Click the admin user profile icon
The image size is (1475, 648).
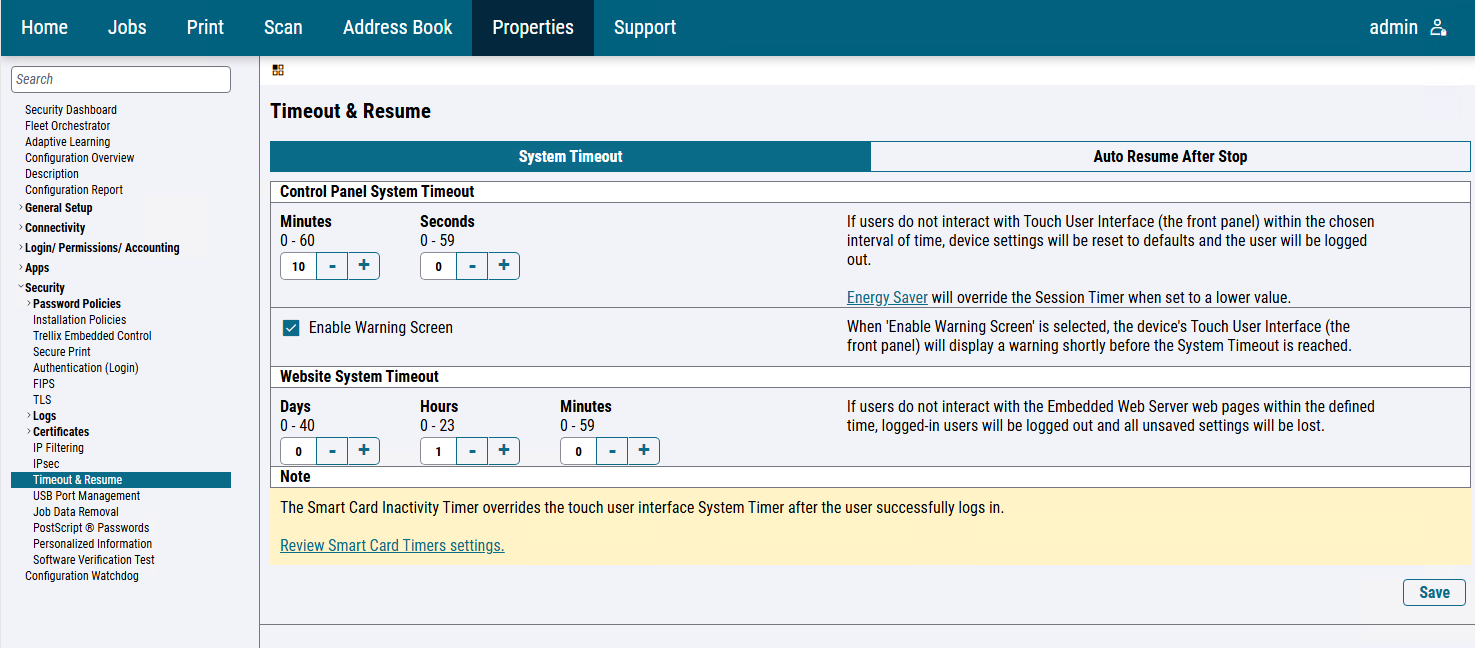(x=1438, y=28)
